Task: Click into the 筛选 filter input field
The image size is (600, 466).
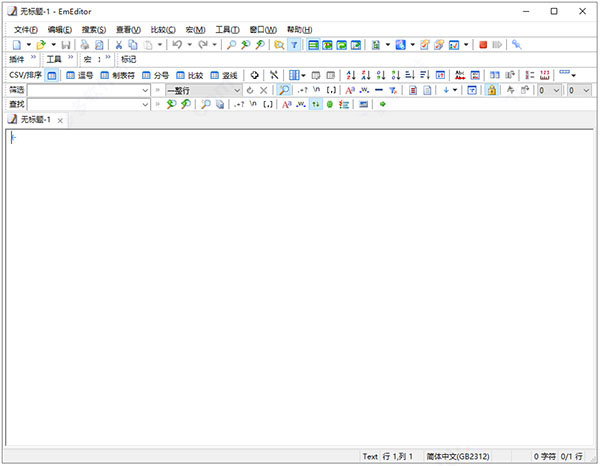Action: tap(84, 90)
